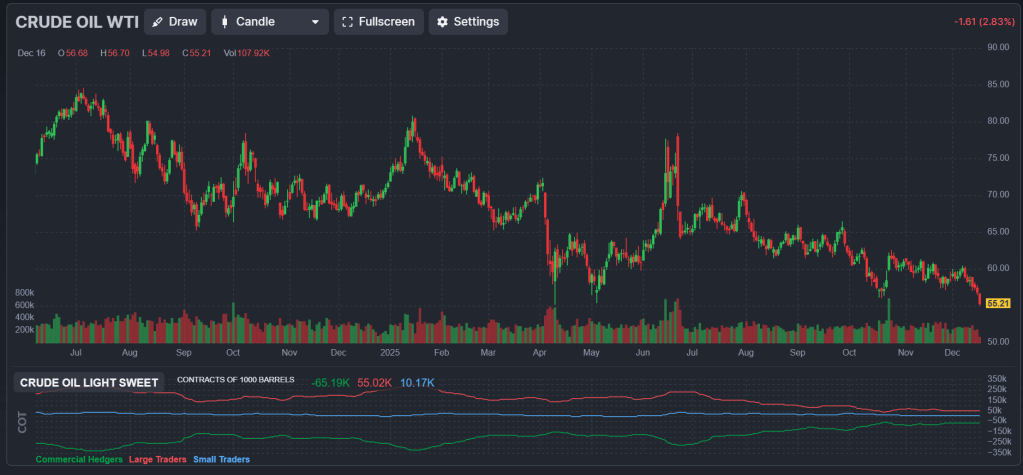Image resolution: width=1023 pixels, height=475 pixels.
Task: Click the green -65.19K hedgers value
Action: (330, 383)
